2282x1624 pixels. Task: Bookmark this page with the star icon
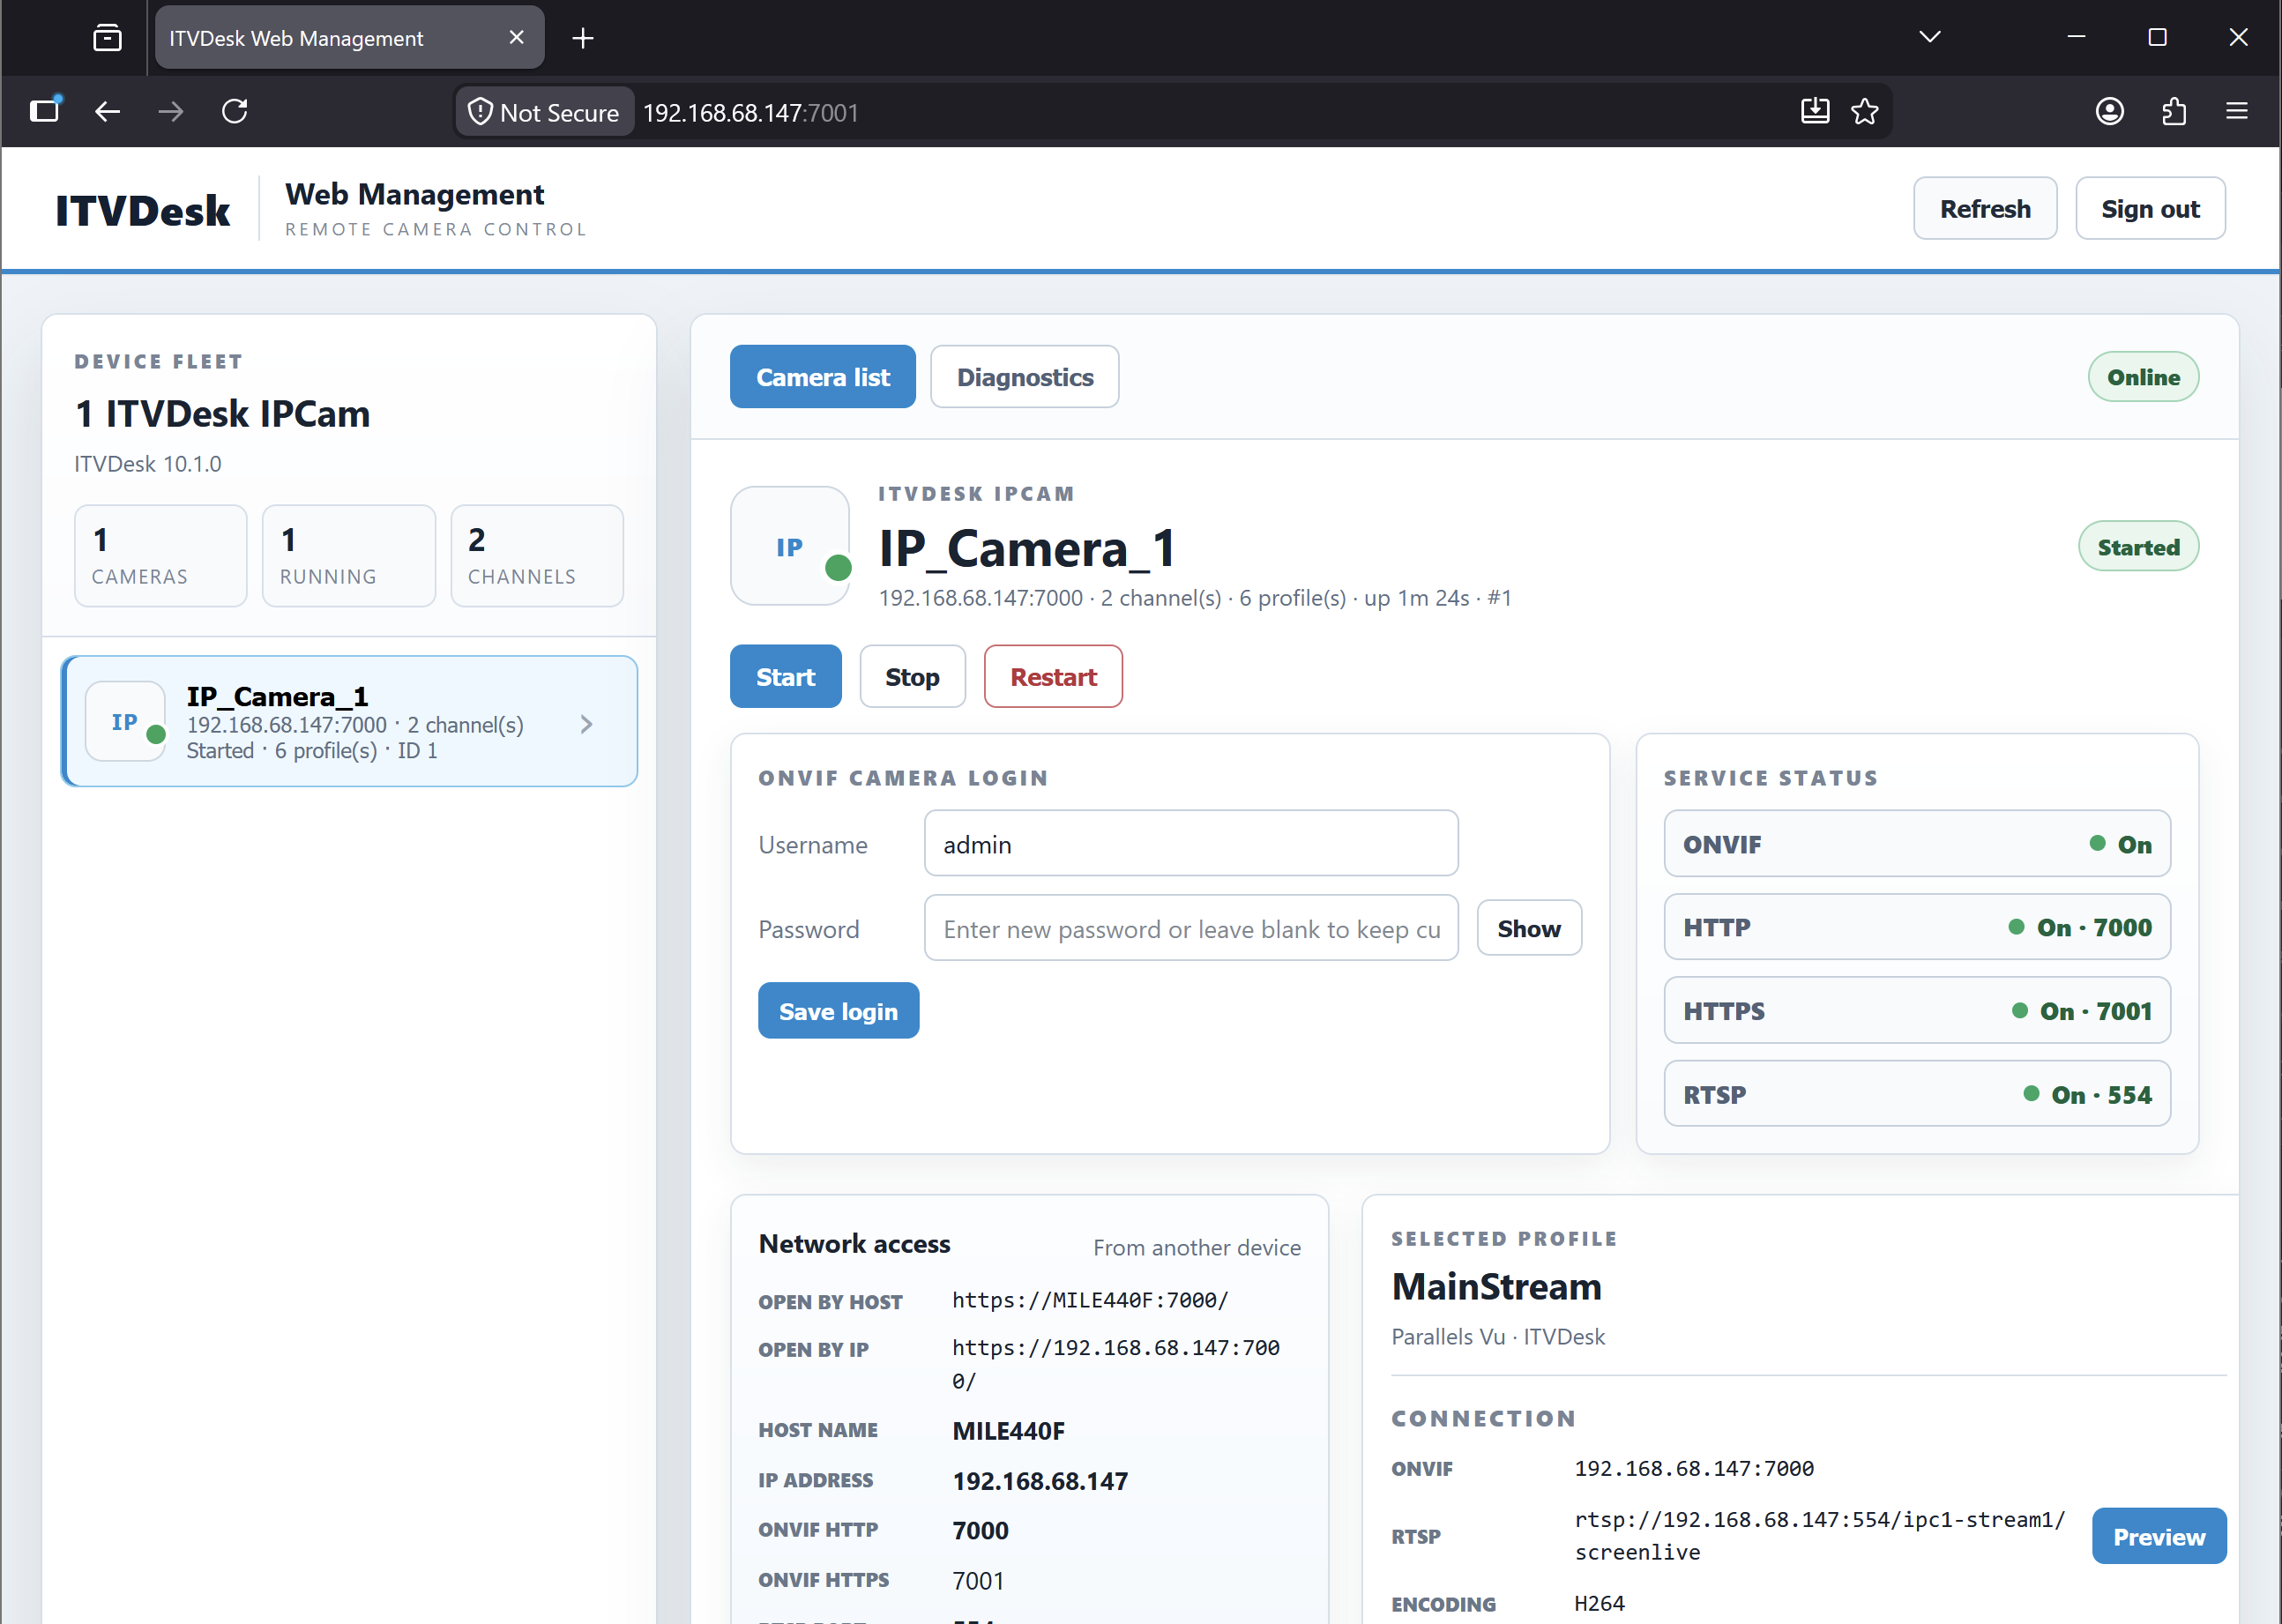(x=1865, y=111)
